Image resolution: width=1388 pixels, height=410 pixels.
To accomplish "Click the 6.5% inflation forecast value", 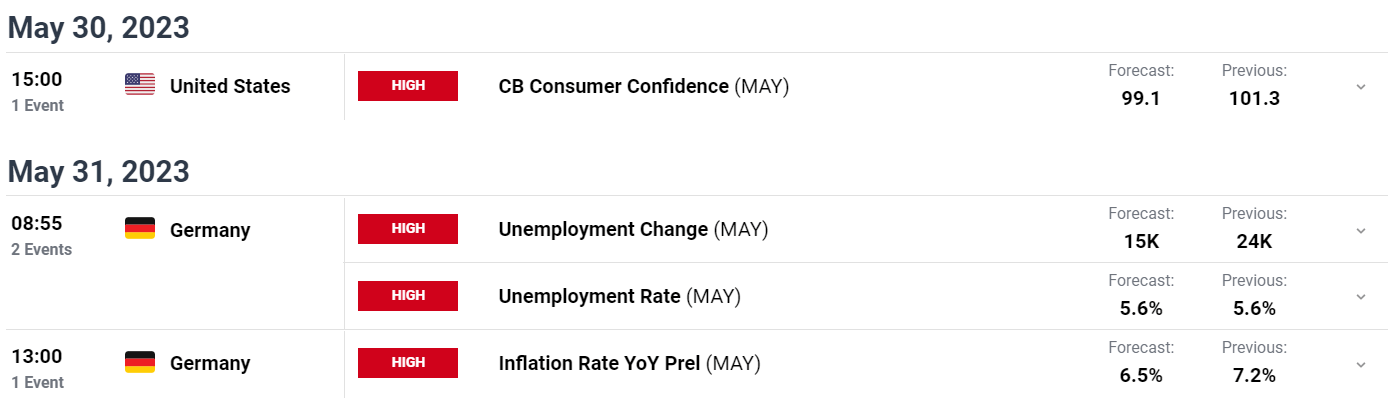I will pyautogui.click(x=1141, y=375).
